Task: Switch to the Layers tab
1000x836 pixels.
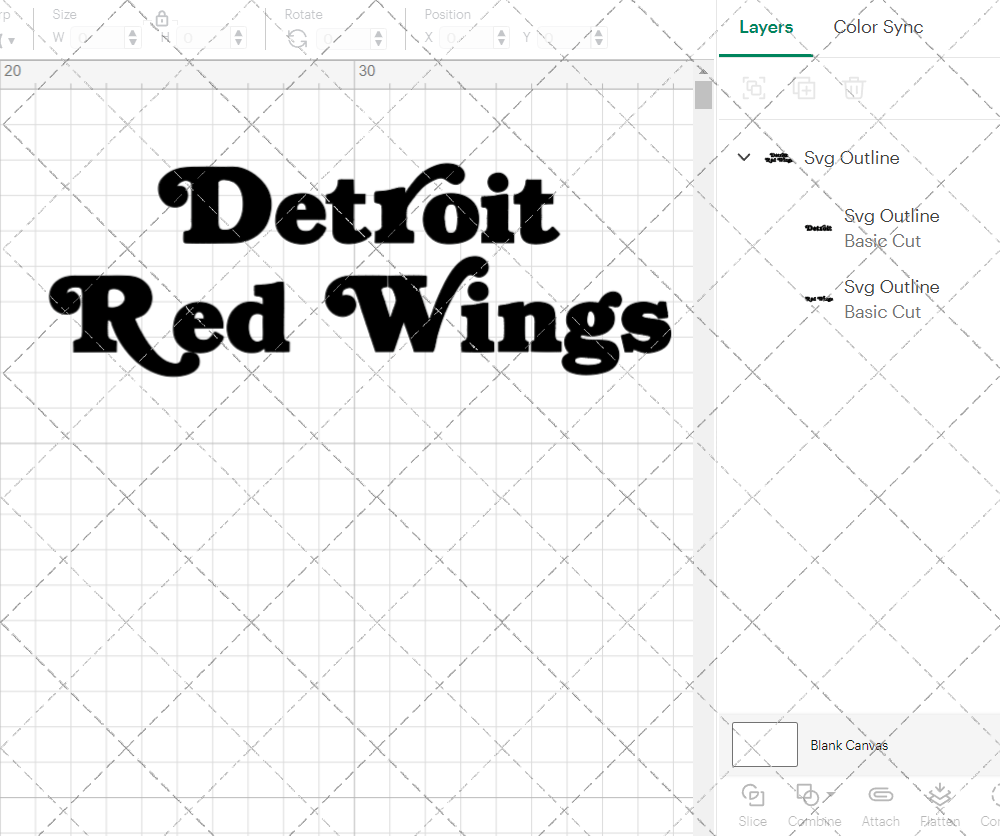Action: [765, 27]
